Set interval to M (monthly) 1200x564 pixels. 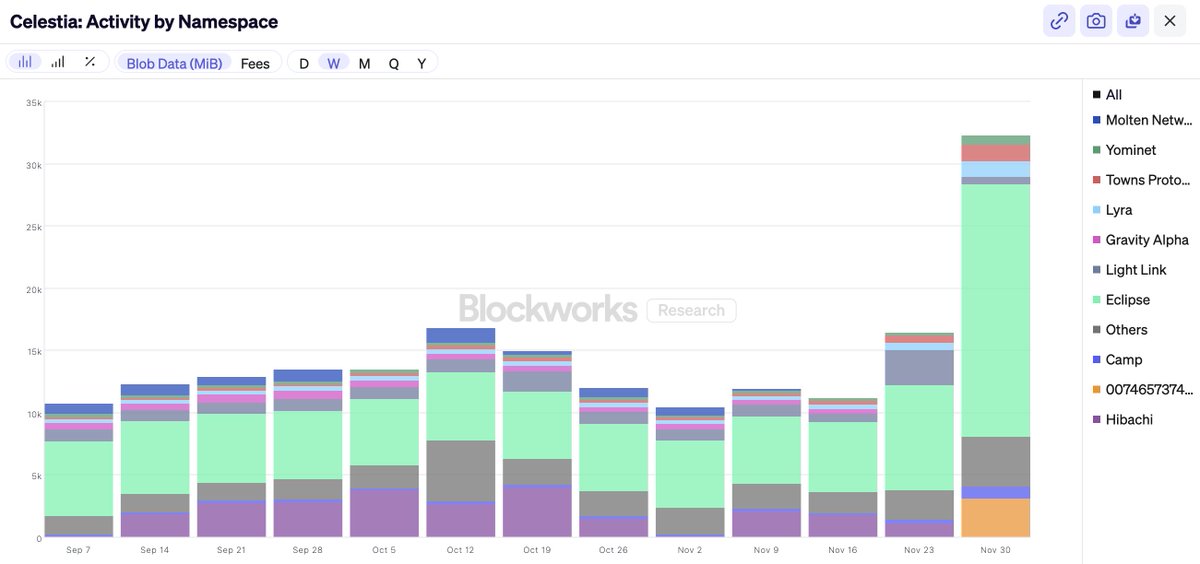(x=364, y=63)
